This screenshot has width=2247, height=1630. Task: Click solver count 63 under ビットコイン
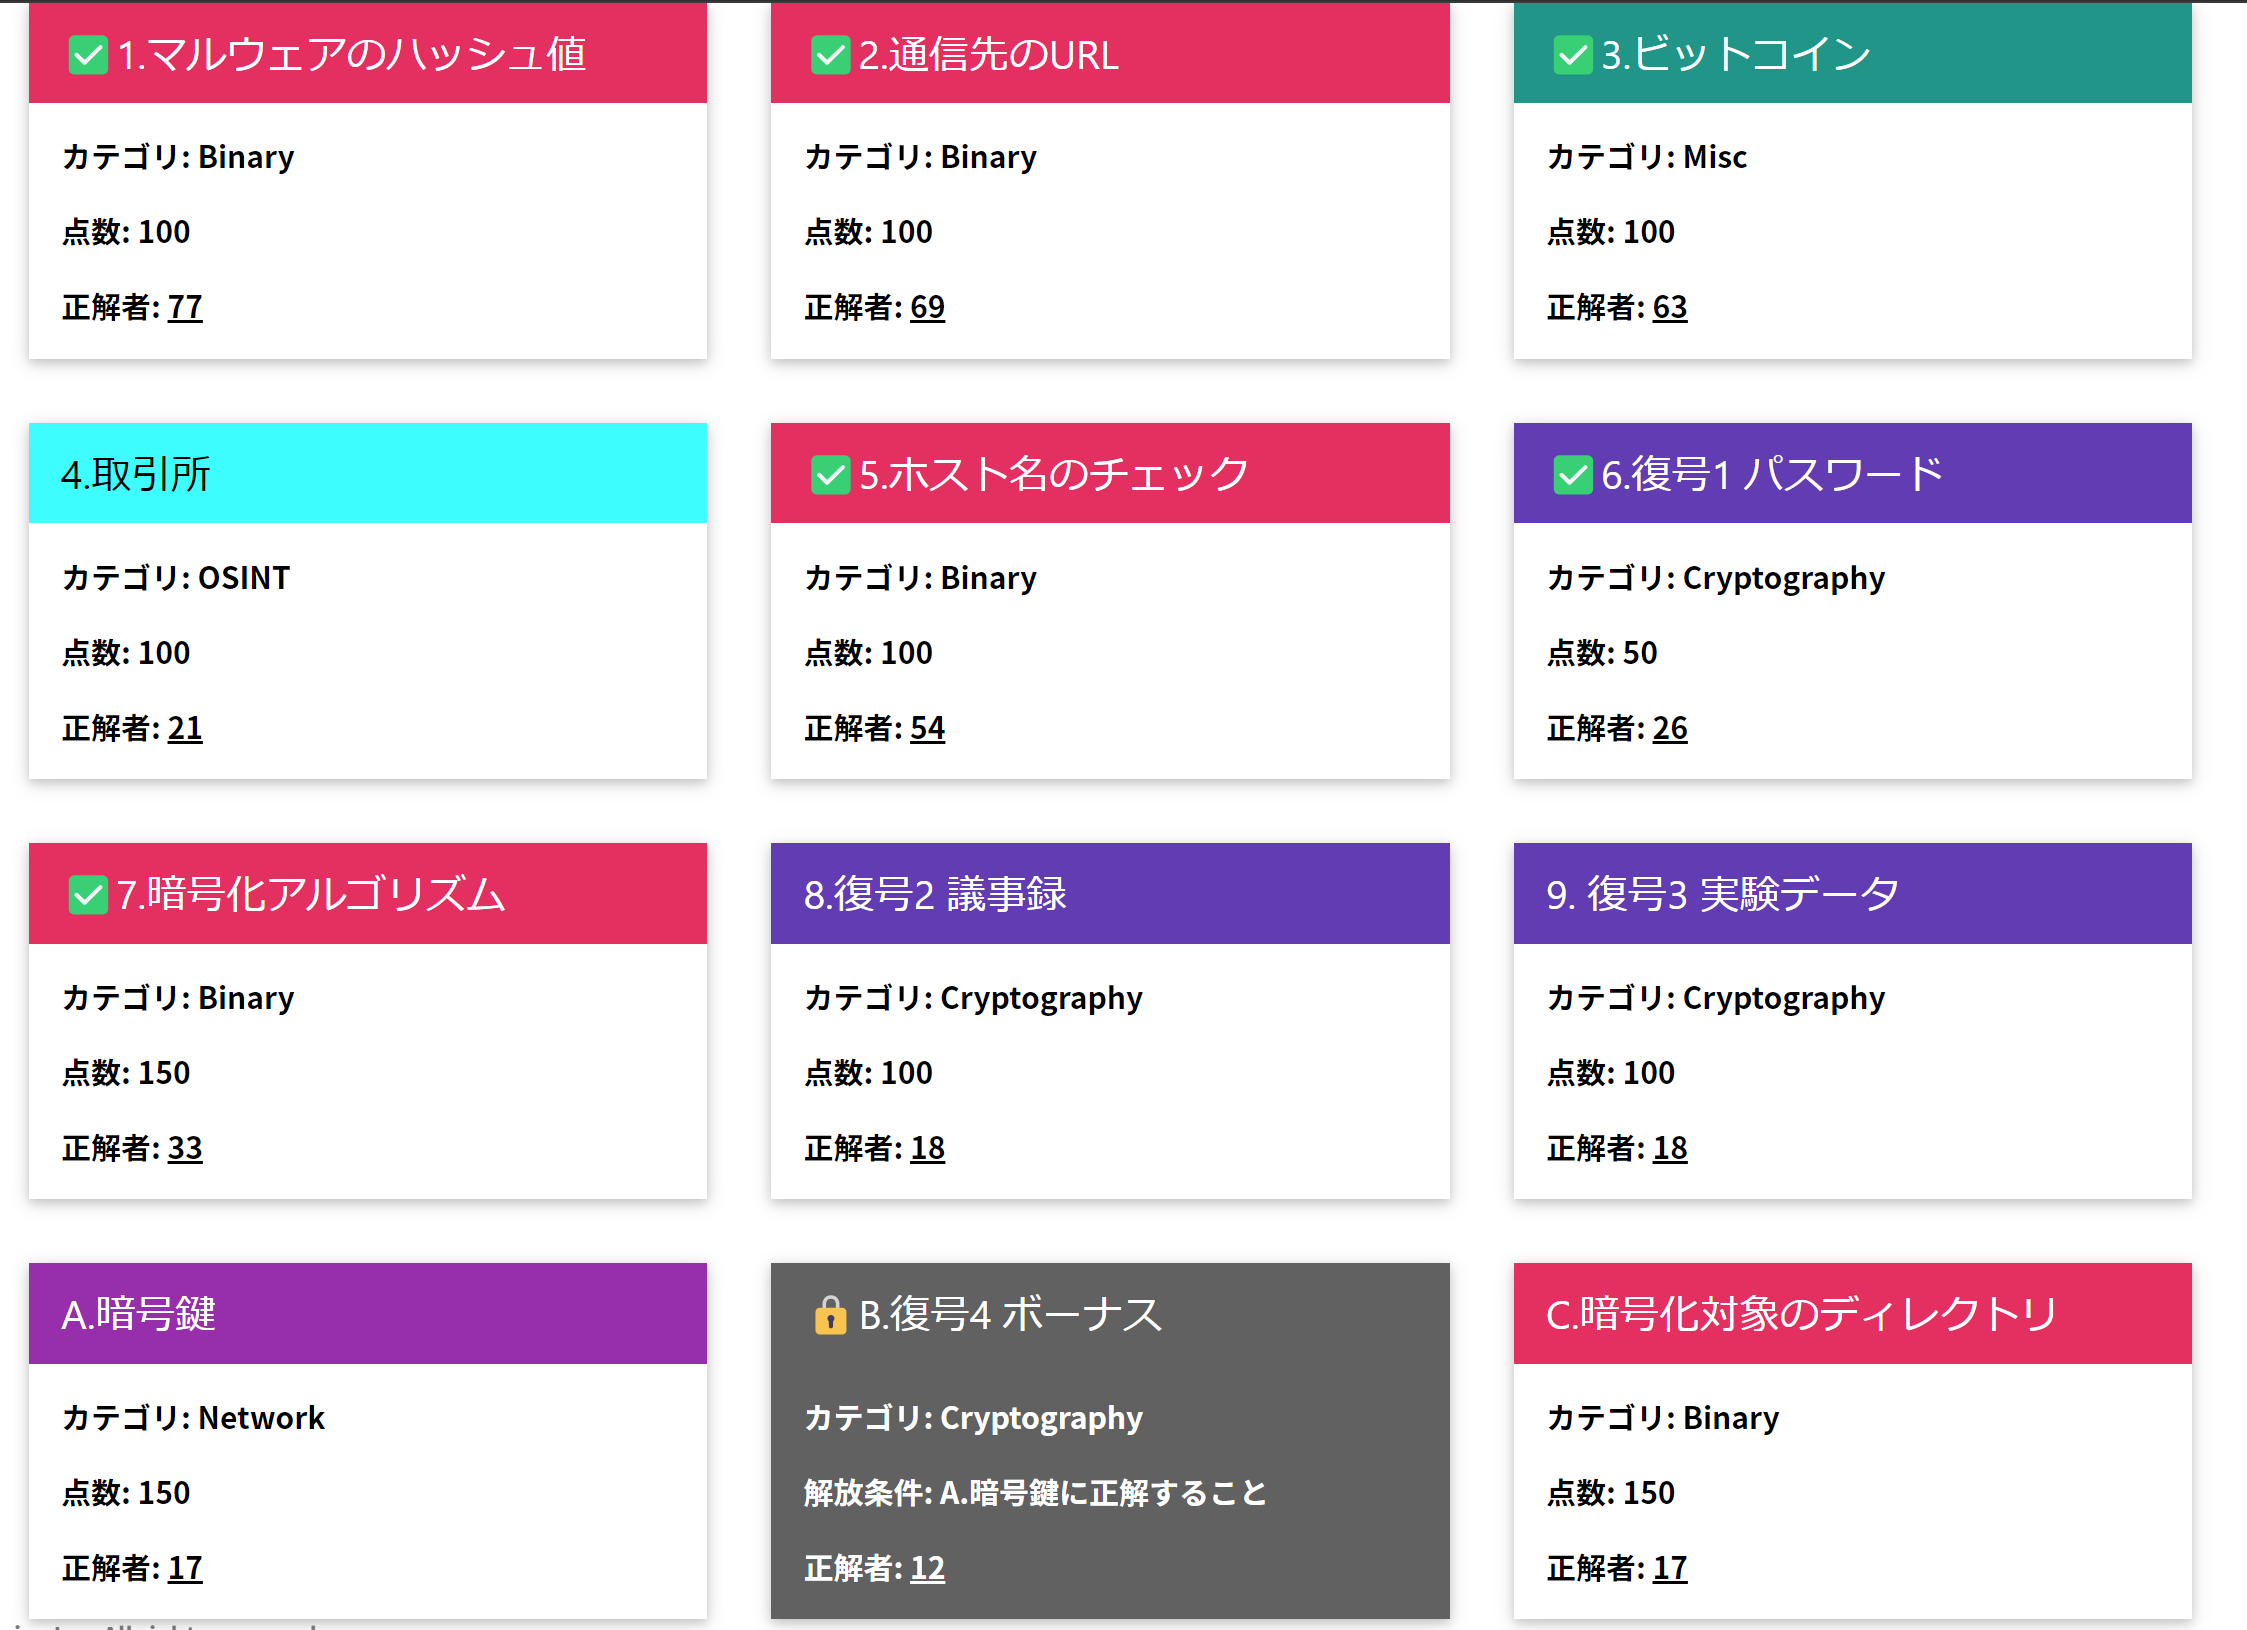click(1669, 307)
